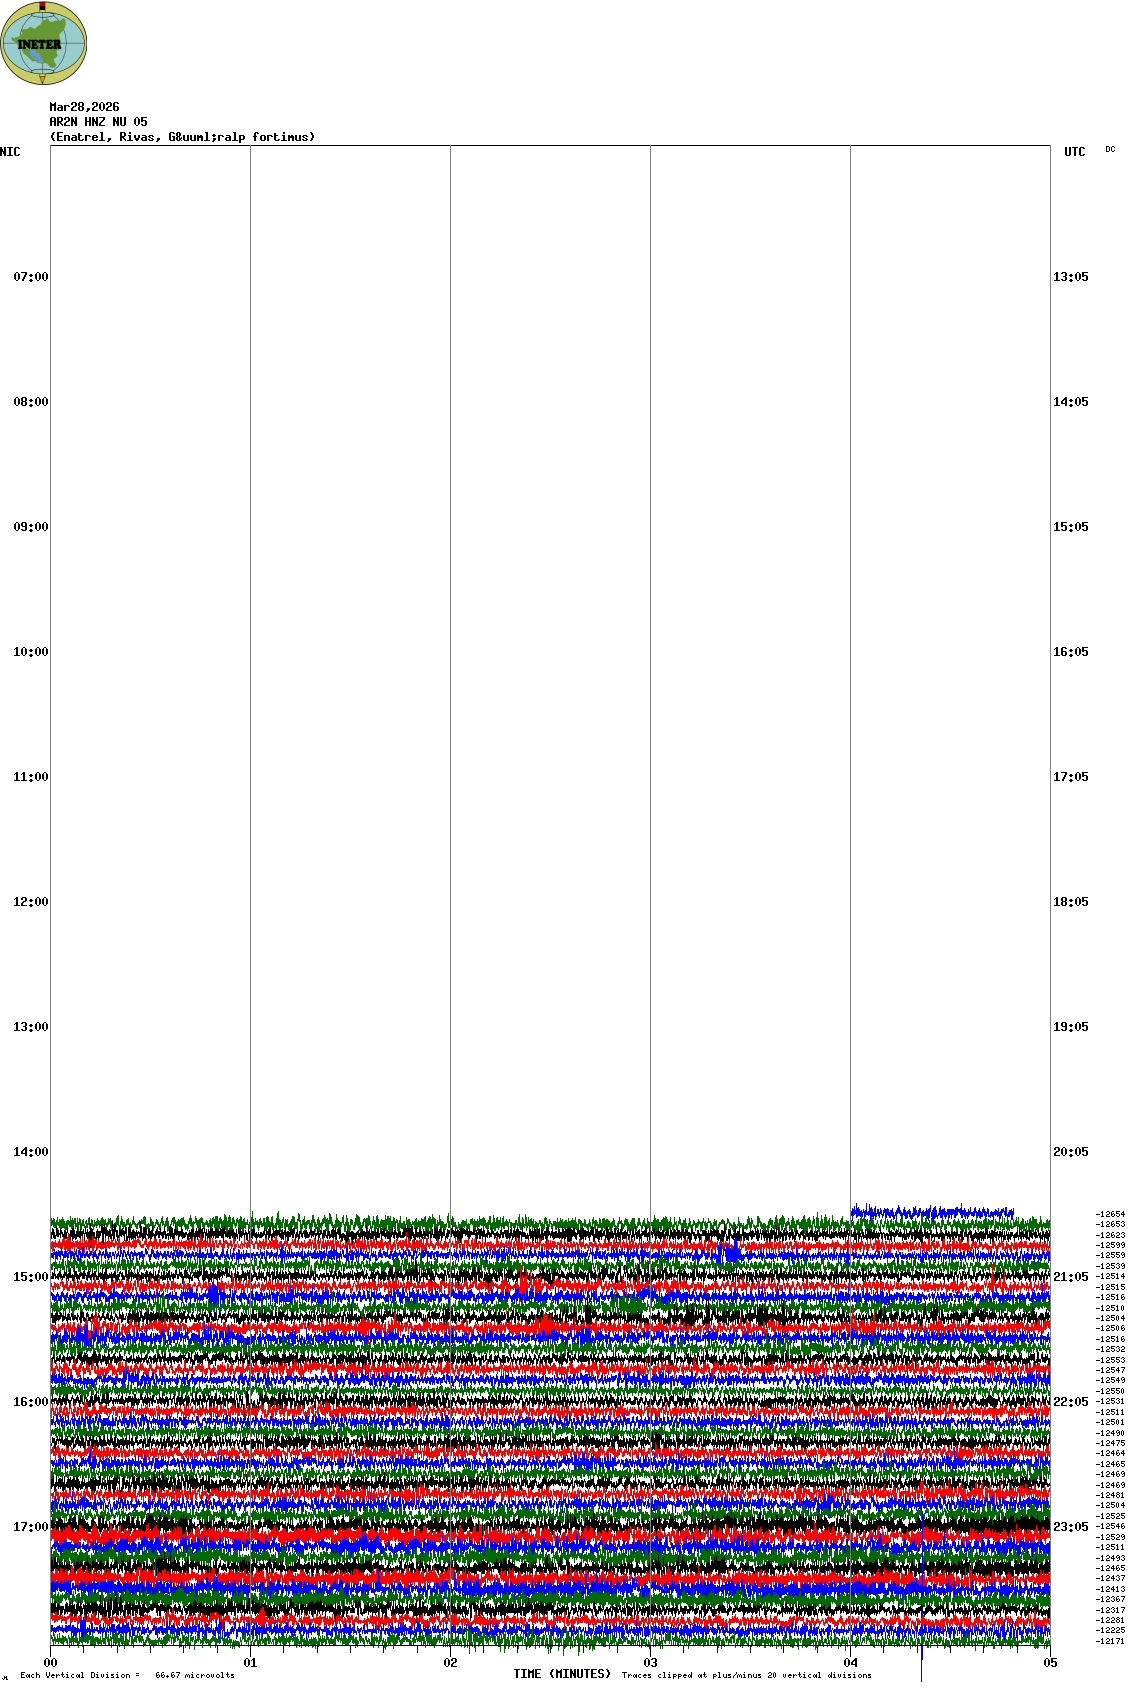Click the Enatrel, Rivas location text
Screen dimensions: 1130x1689
tap(182, 137)
